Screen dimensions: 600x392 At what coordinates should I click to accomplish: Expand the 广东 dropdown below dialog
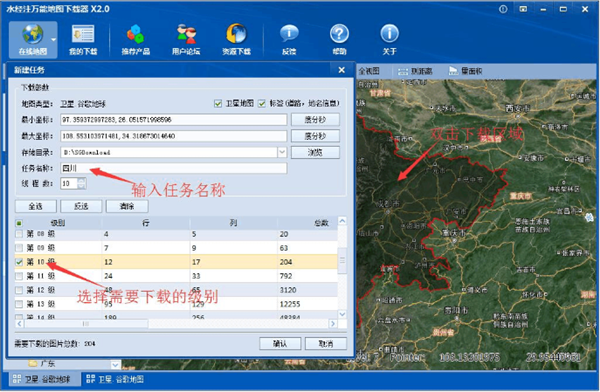pos(116,364)
